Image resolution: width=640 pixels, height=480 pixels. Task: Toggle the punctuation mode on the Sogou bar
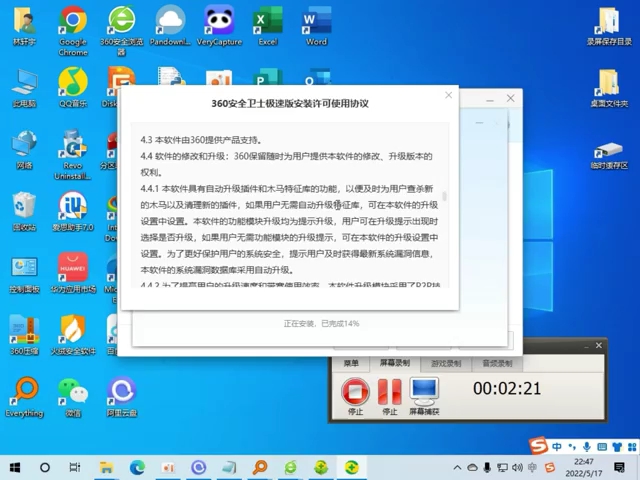pos(572,447)
